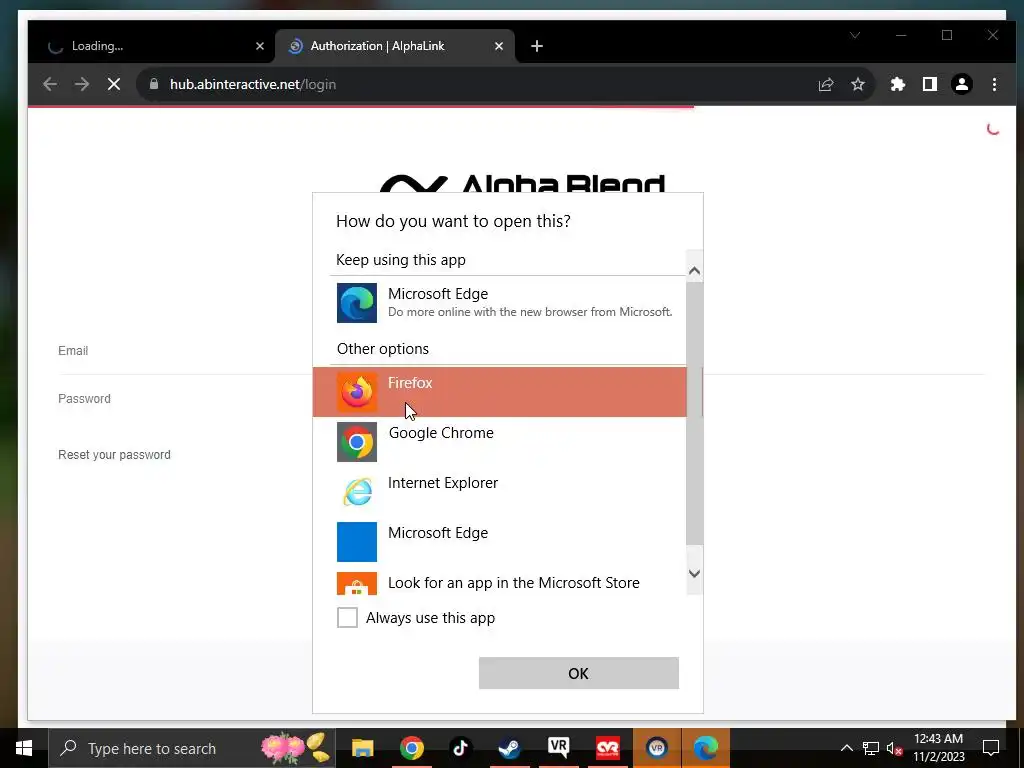This screenshot has height=768, width=1024.
Task: Launch TikTok from the taskbar
Action: point(460,748)
